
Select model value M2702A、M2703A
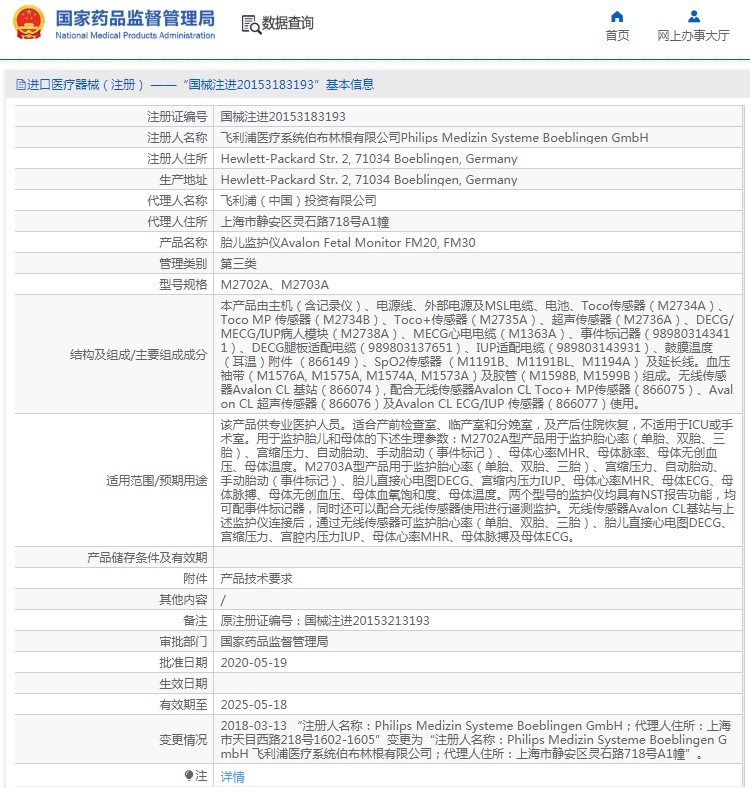(274, 285)
